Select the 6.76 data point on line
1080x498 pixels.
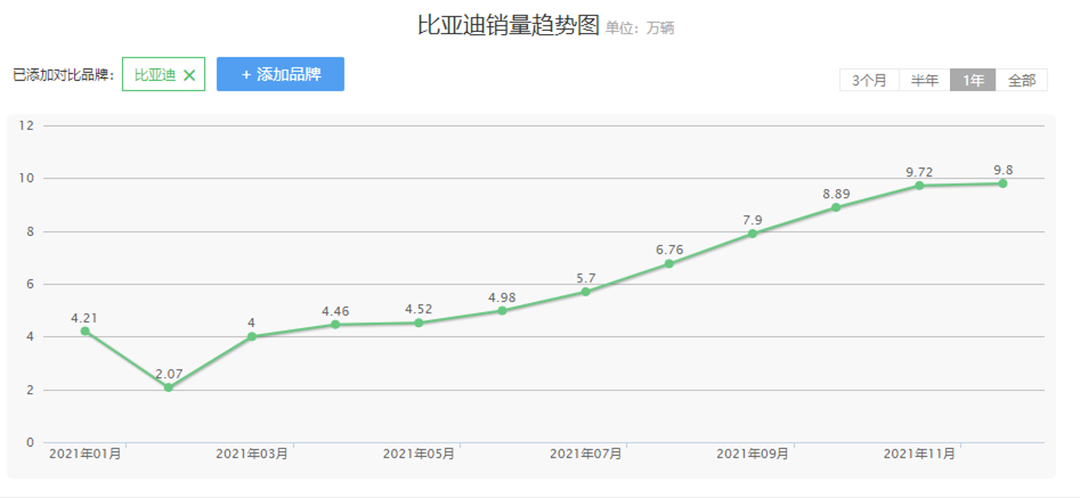(x=669, y=264)
